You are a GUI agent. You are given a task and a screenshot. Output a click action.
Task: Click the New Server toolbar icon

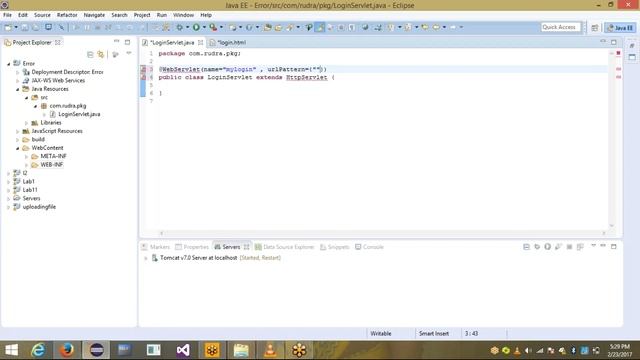click(232, 27)
